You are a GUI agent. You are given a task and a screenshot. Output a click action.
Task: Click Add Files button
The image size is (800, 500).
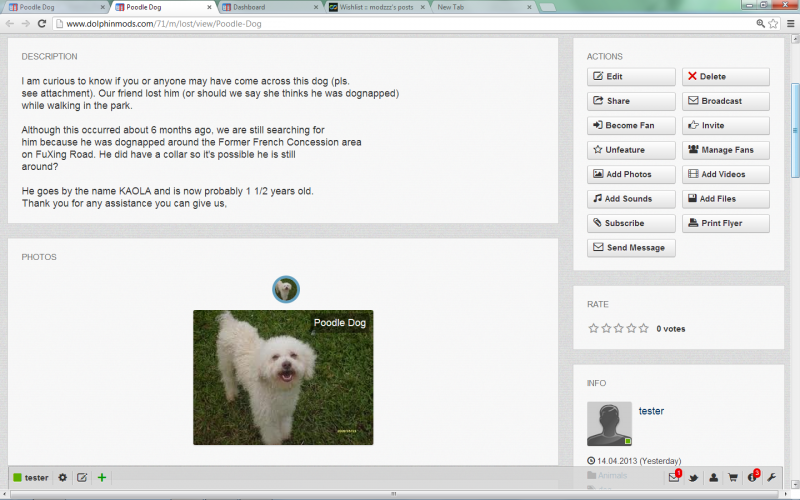[x=726, y=199]
